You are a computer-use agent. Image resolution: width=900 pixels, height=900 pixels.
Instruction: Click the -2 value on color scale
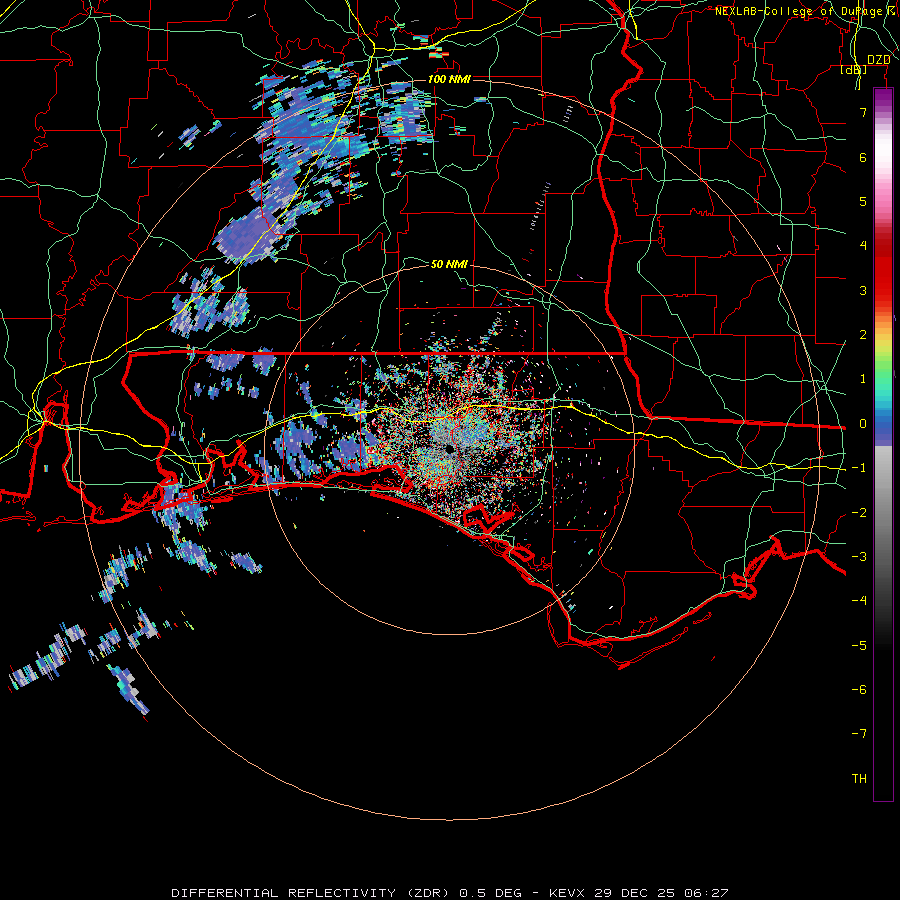tap(859, 513)
